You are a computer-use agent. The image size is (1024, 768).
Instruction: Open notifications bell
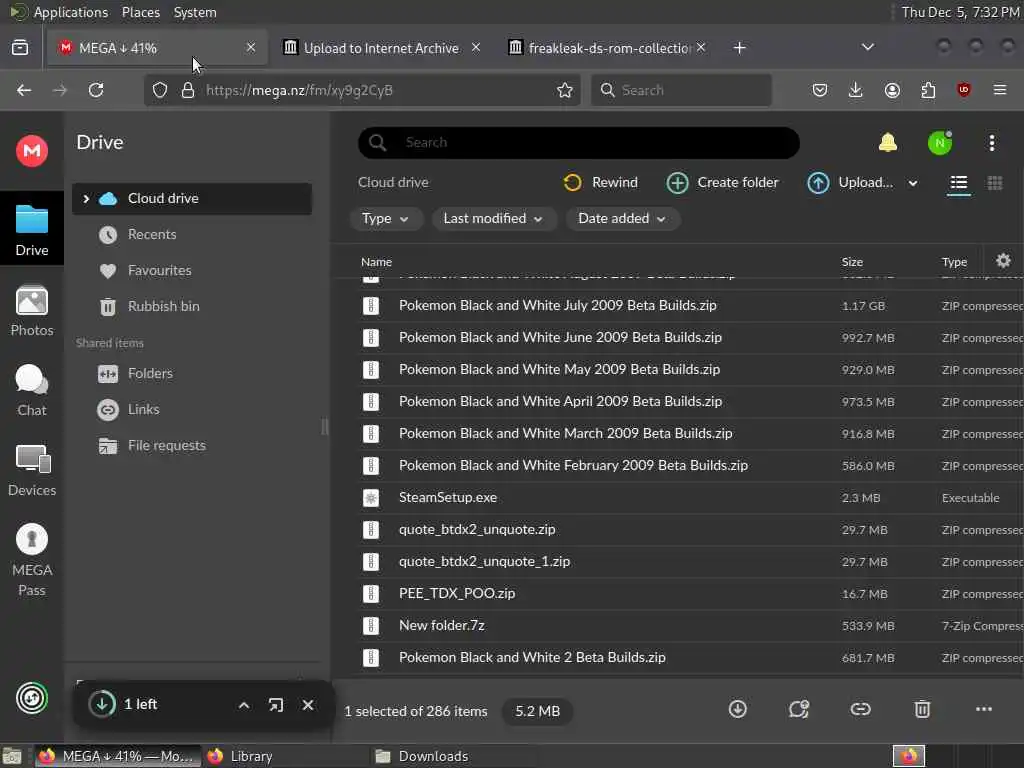888,142
